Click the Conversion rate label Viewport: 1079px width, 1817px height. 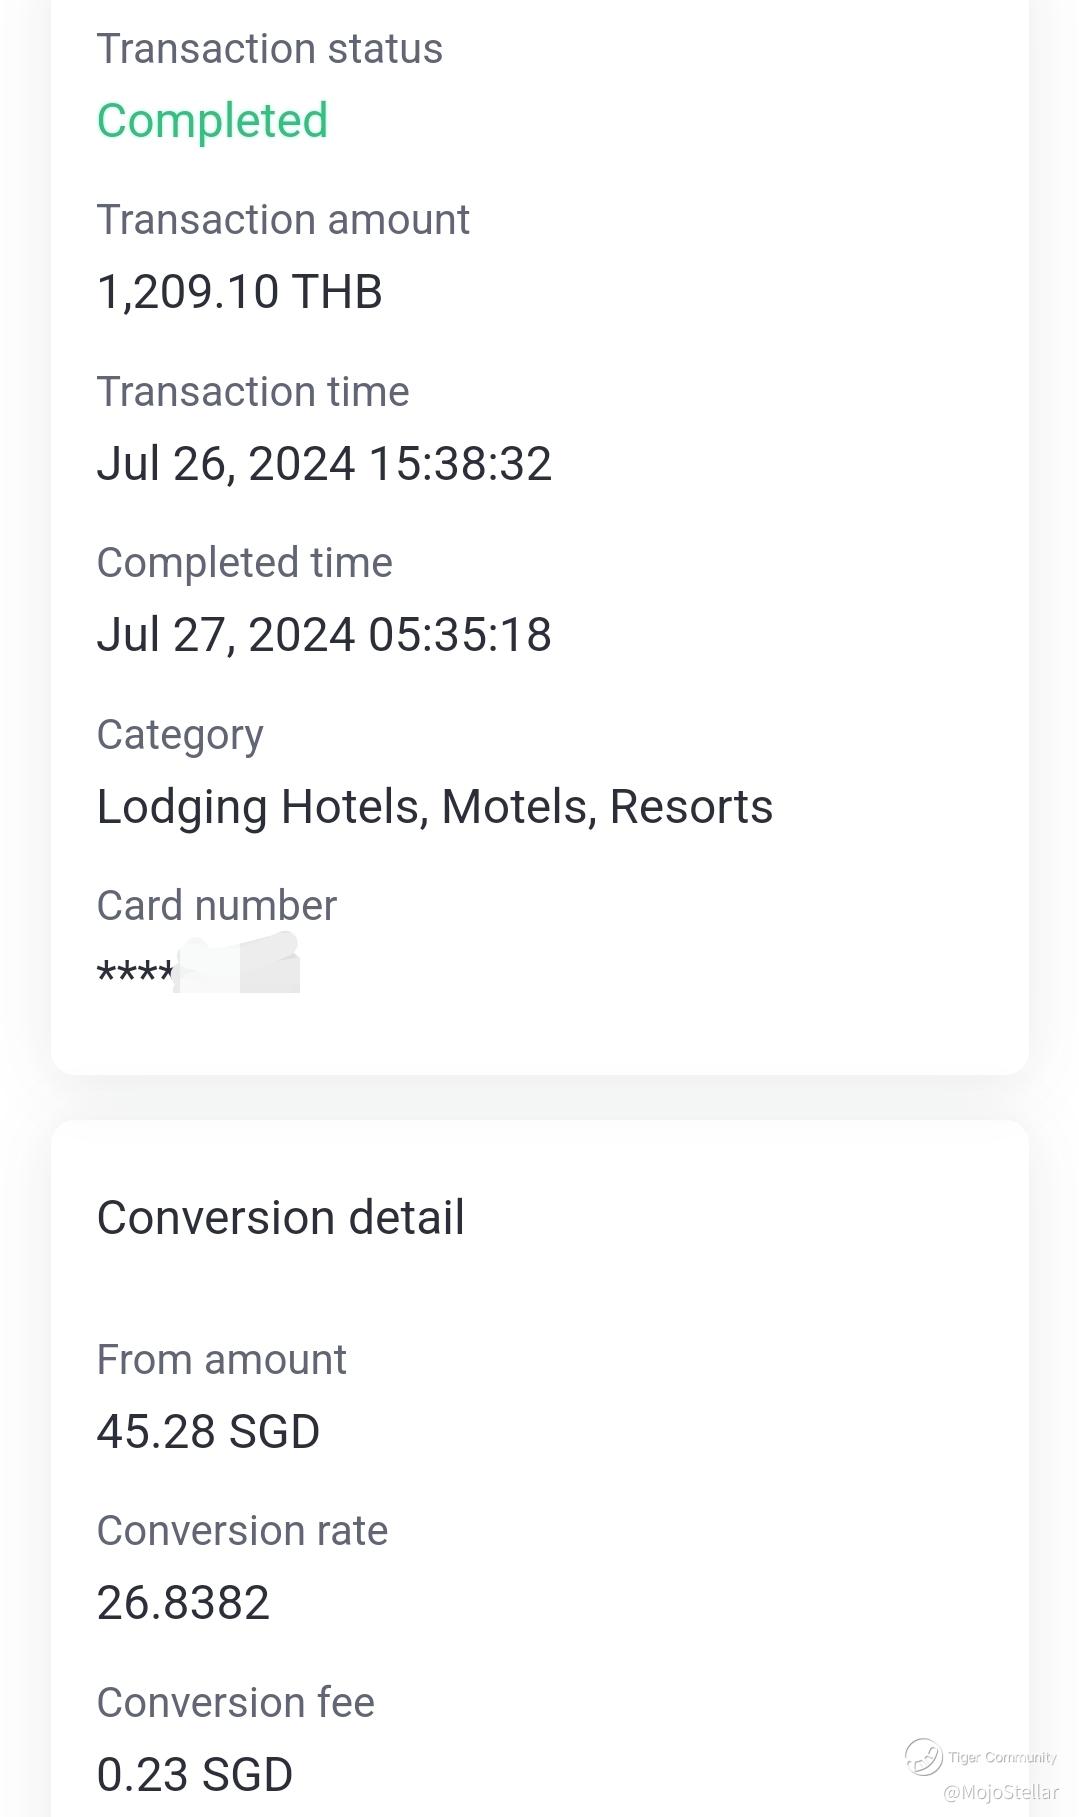point(242,1531)
